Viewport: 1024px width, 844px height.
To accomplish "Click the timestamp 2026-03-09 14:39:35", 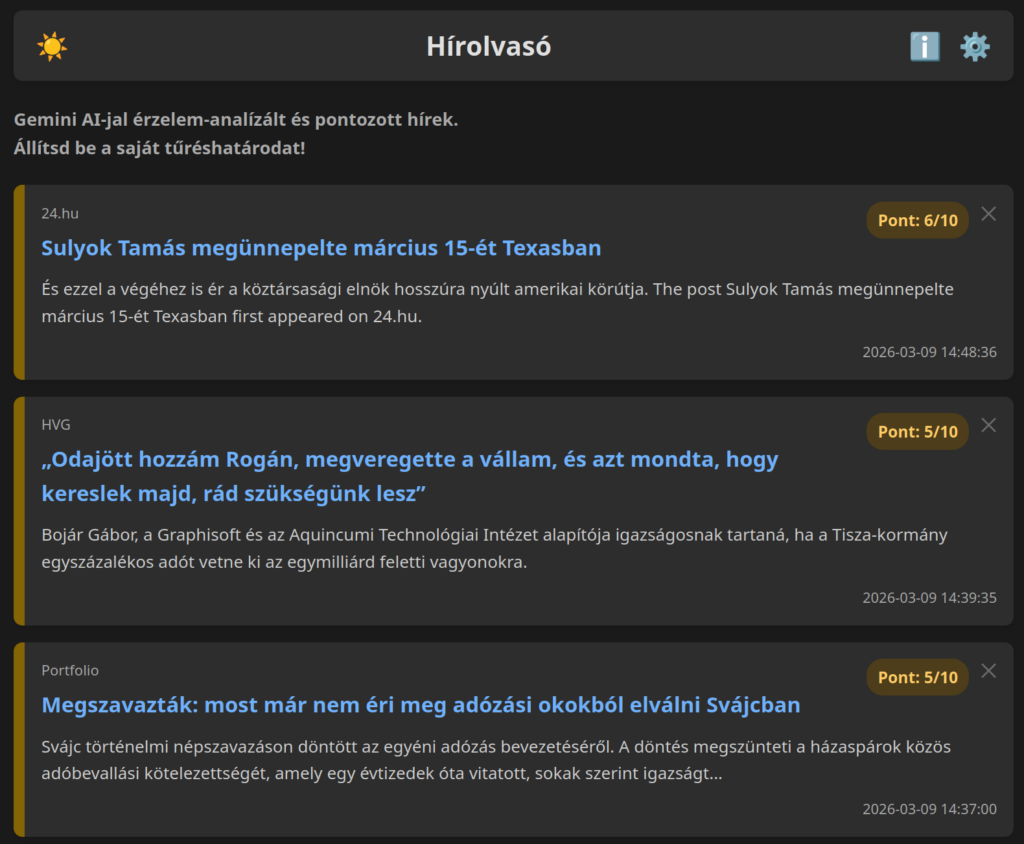I will (929, 598).
